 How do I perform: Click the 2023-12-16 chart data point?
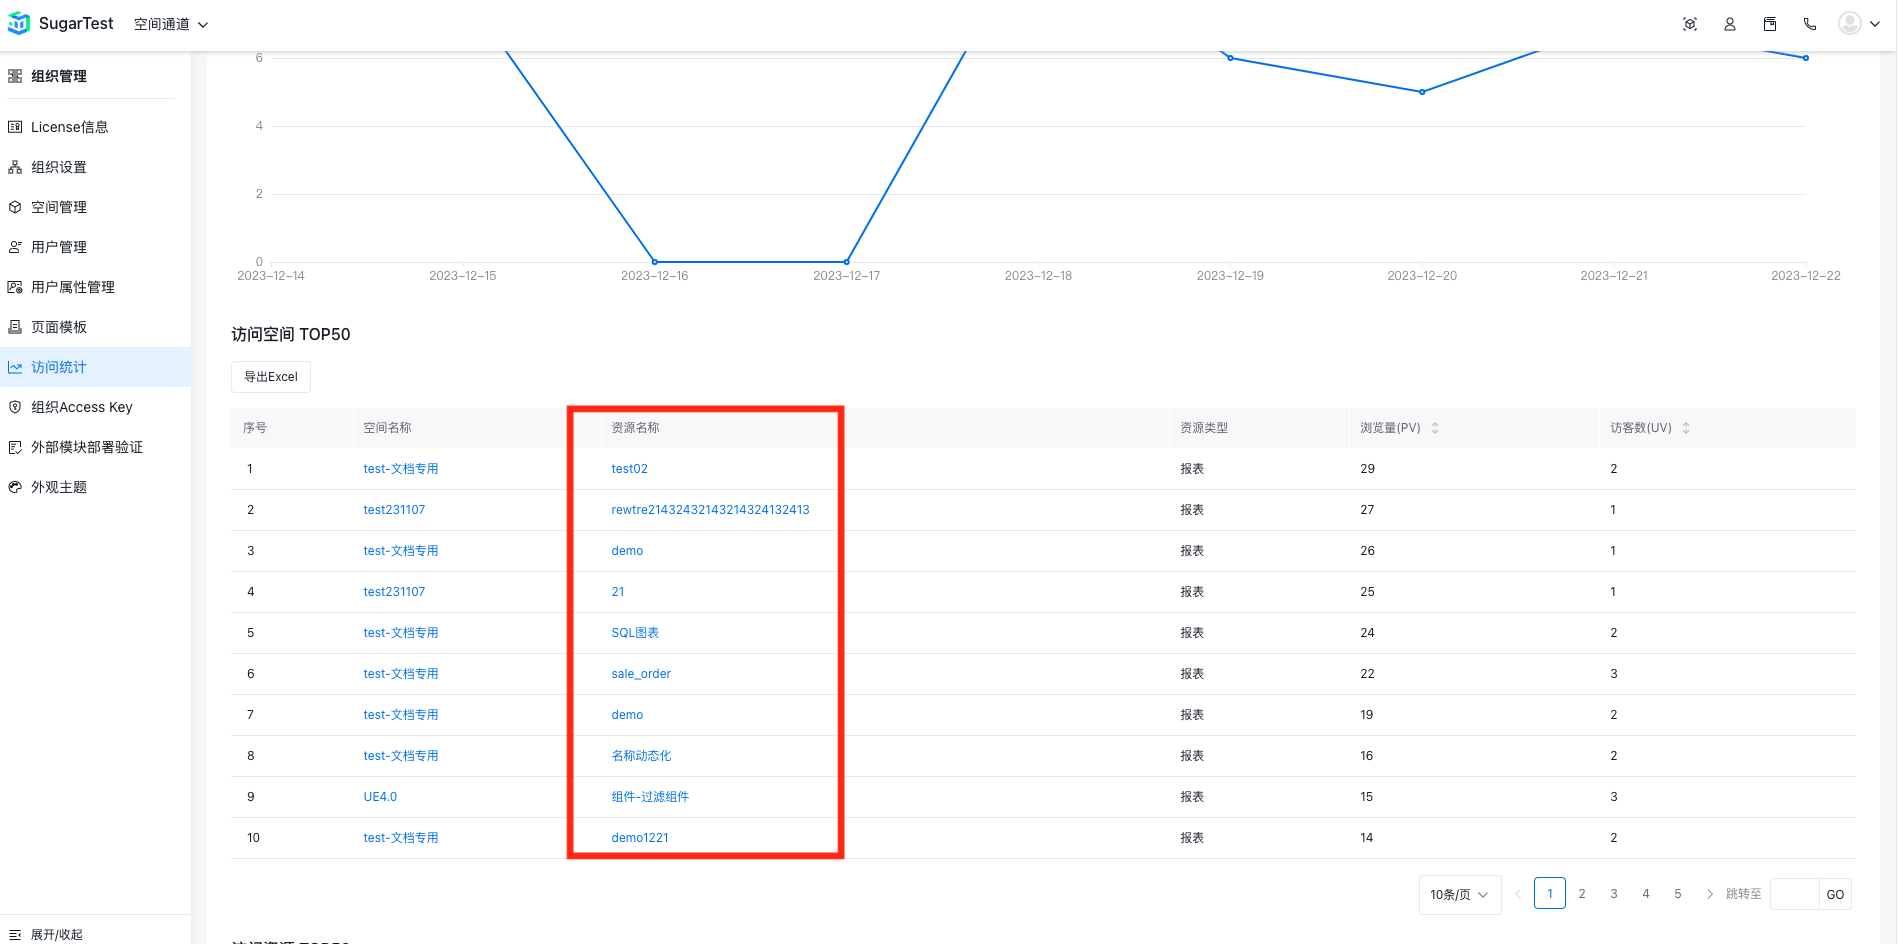click(x=655, y=262)
